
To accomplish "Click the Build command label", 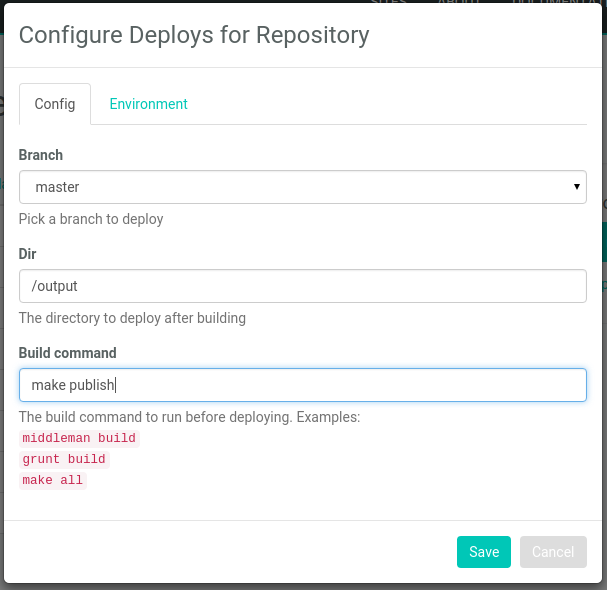I will click(x=68, y=353).
